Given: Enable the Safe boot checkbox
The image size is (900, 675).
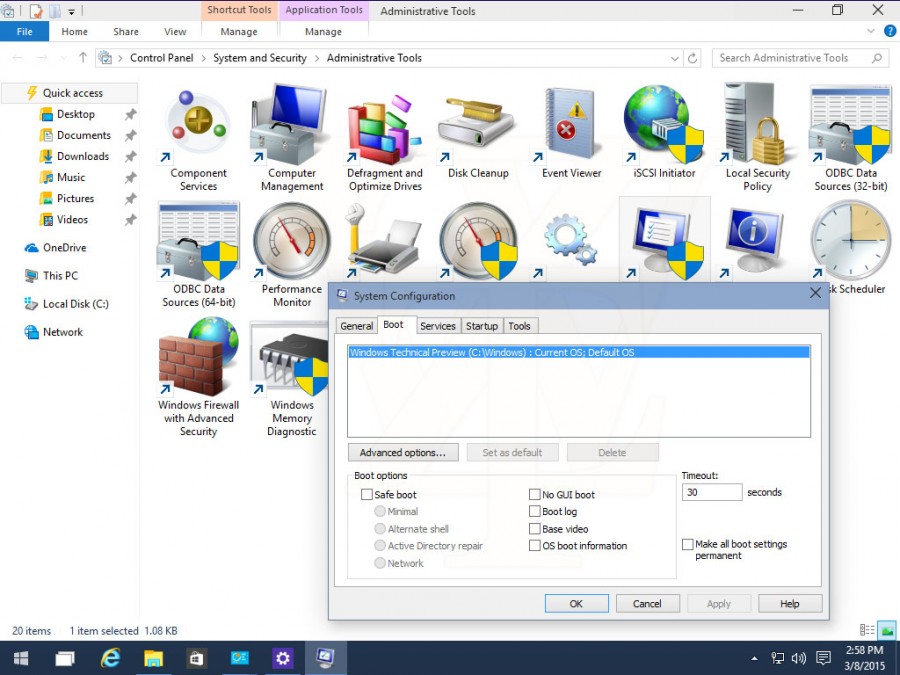Looking at the screenshot, I should tap(366, 494).
